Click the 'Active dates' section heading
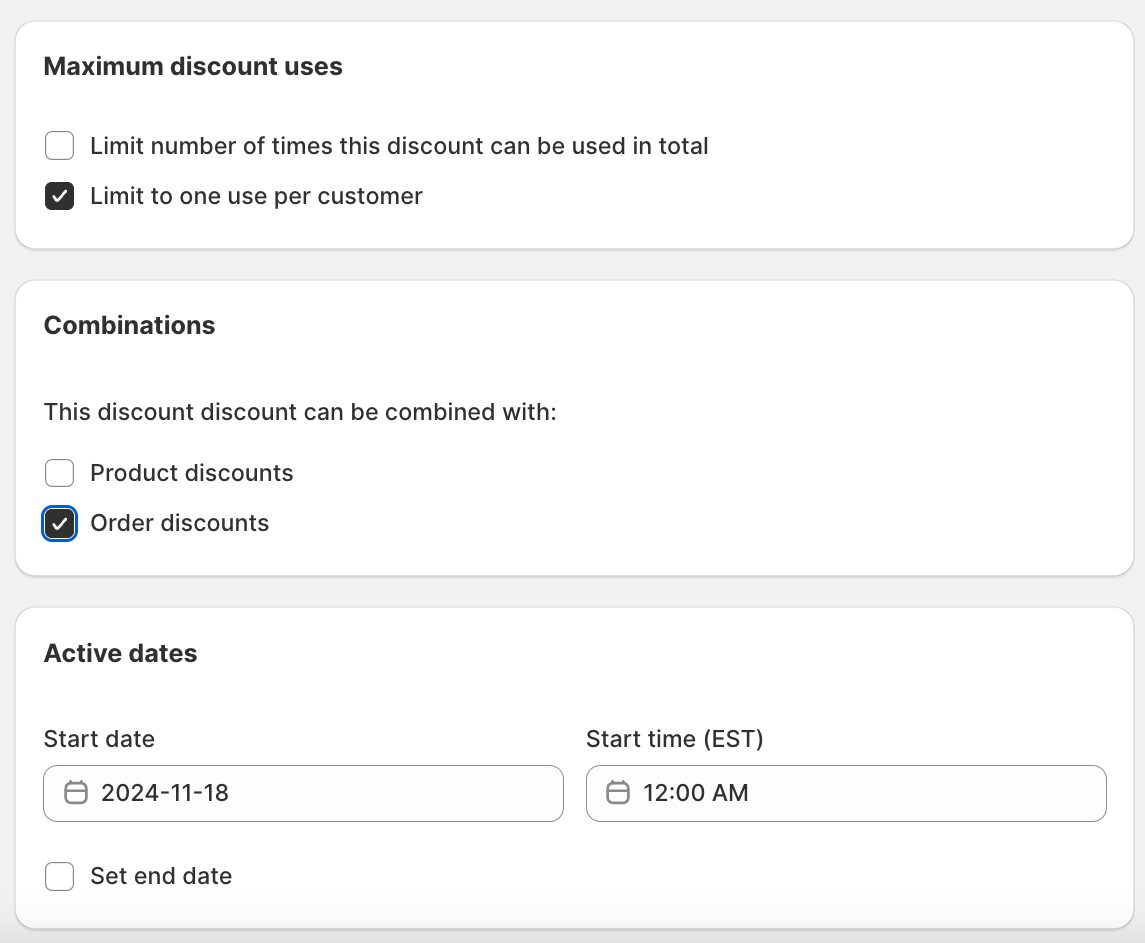 [120, 654]
